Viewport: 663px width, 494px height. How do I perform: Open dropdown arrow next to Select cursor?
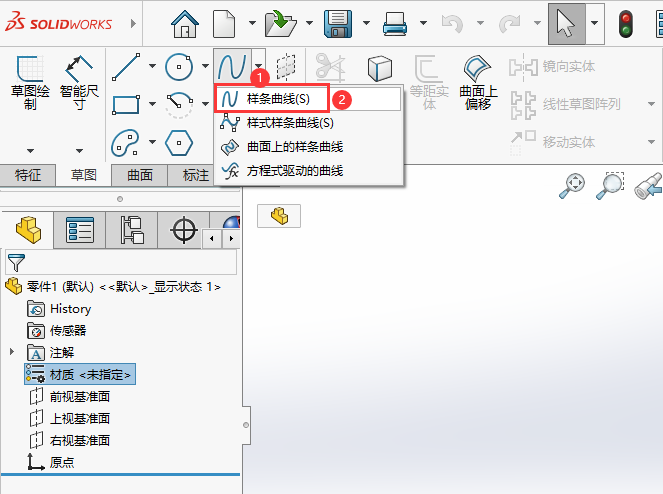coord(595,23)
